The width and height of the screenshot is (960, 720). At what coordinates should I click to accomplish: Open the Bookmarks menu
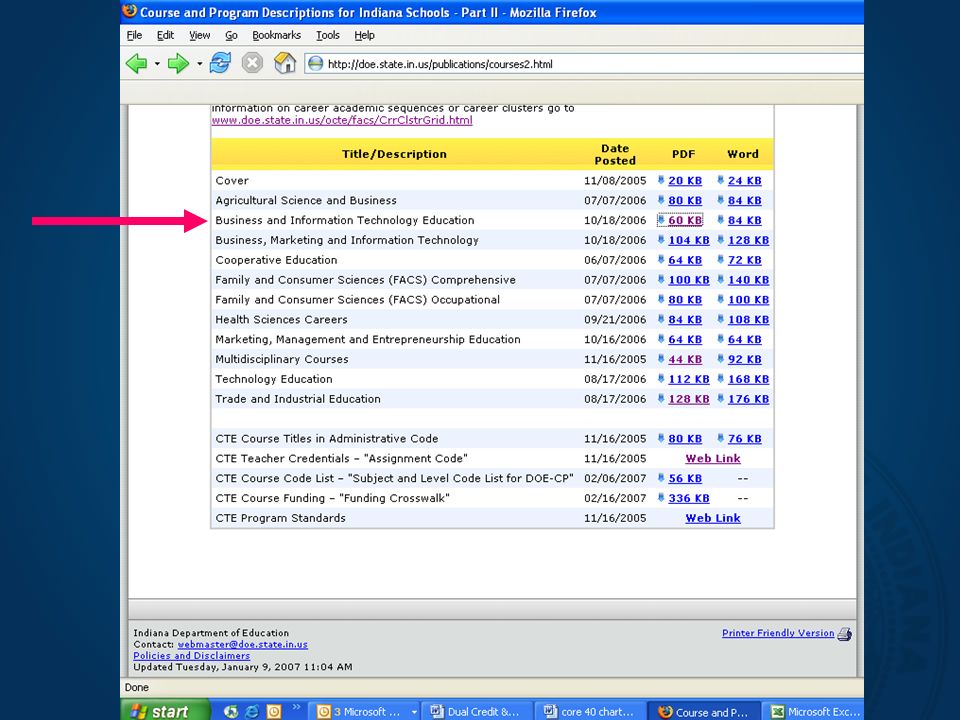click(277, 35)
